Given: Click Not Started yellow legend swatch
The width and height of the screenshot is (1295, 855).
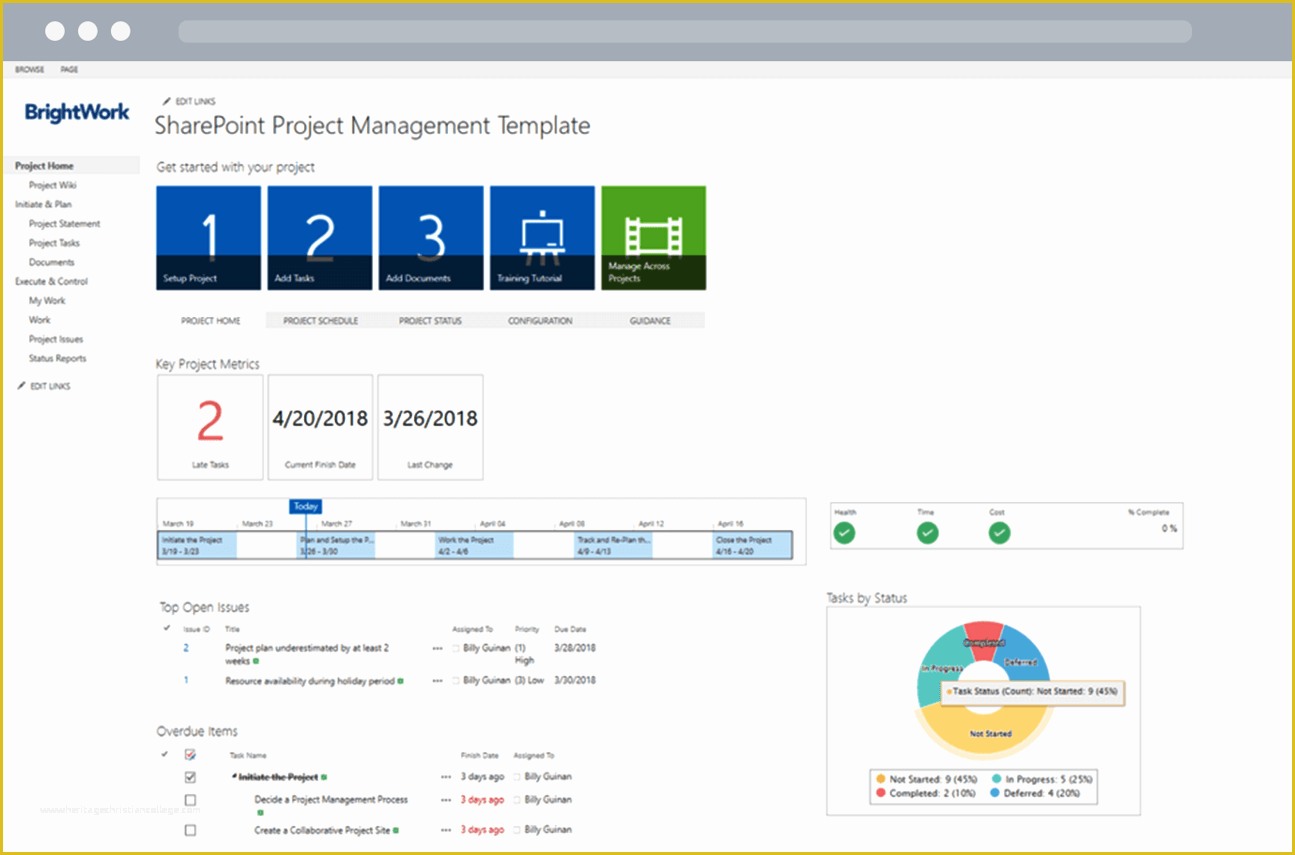Looking at the screenshot, I should [880, 778].
